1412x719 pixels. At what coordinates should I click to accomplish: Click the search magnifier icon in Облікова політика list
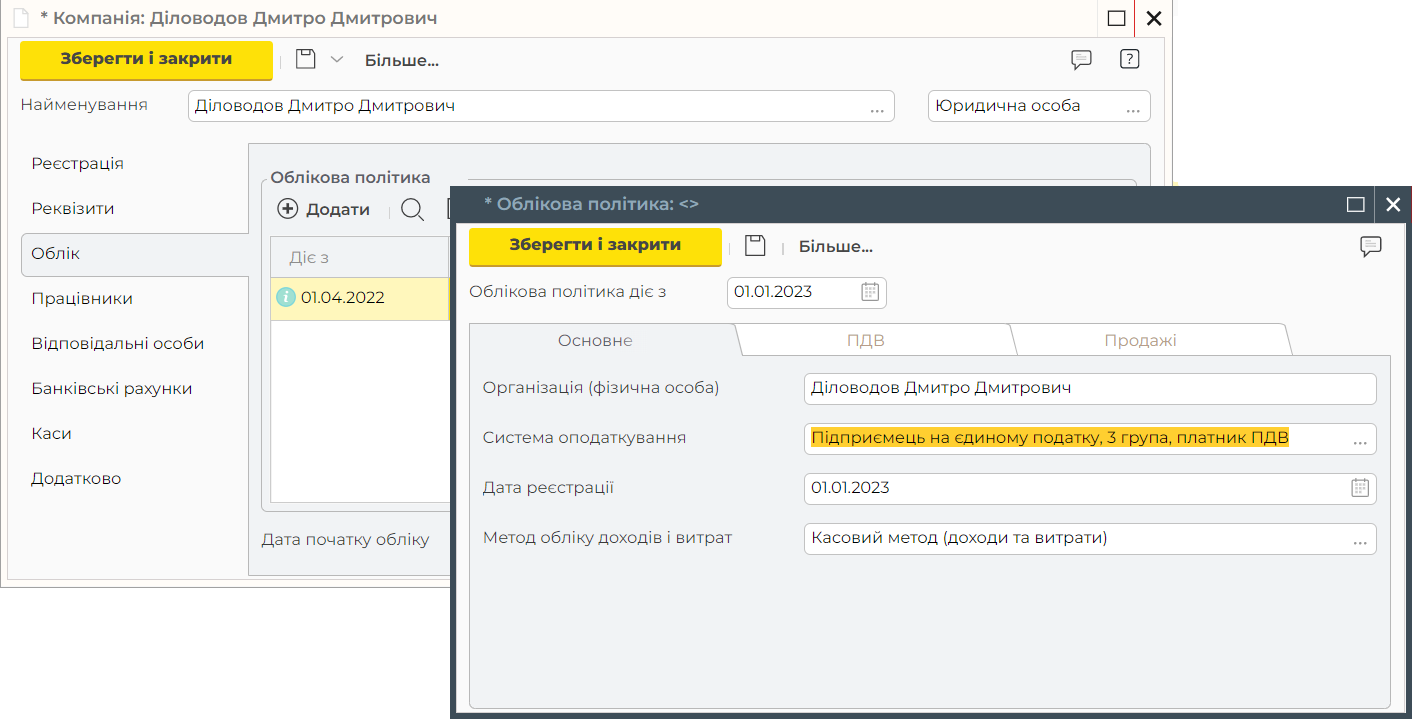pos(412,209)
